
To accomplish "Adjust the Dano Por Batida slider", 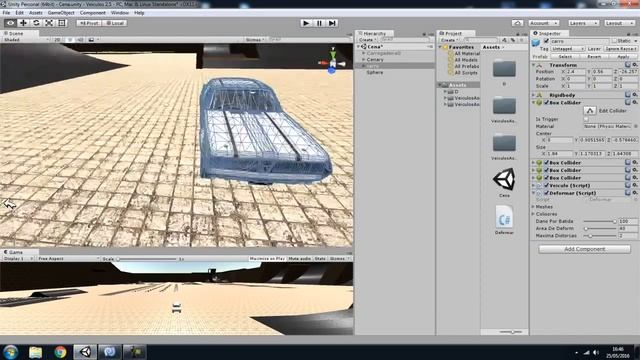I will pyautogui.click(x=600, y=221).
